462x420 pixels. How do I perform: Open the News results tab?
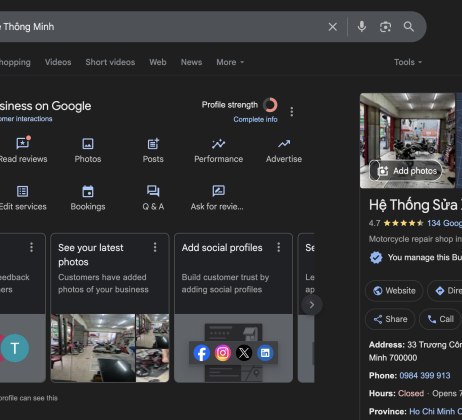point(191,62)
